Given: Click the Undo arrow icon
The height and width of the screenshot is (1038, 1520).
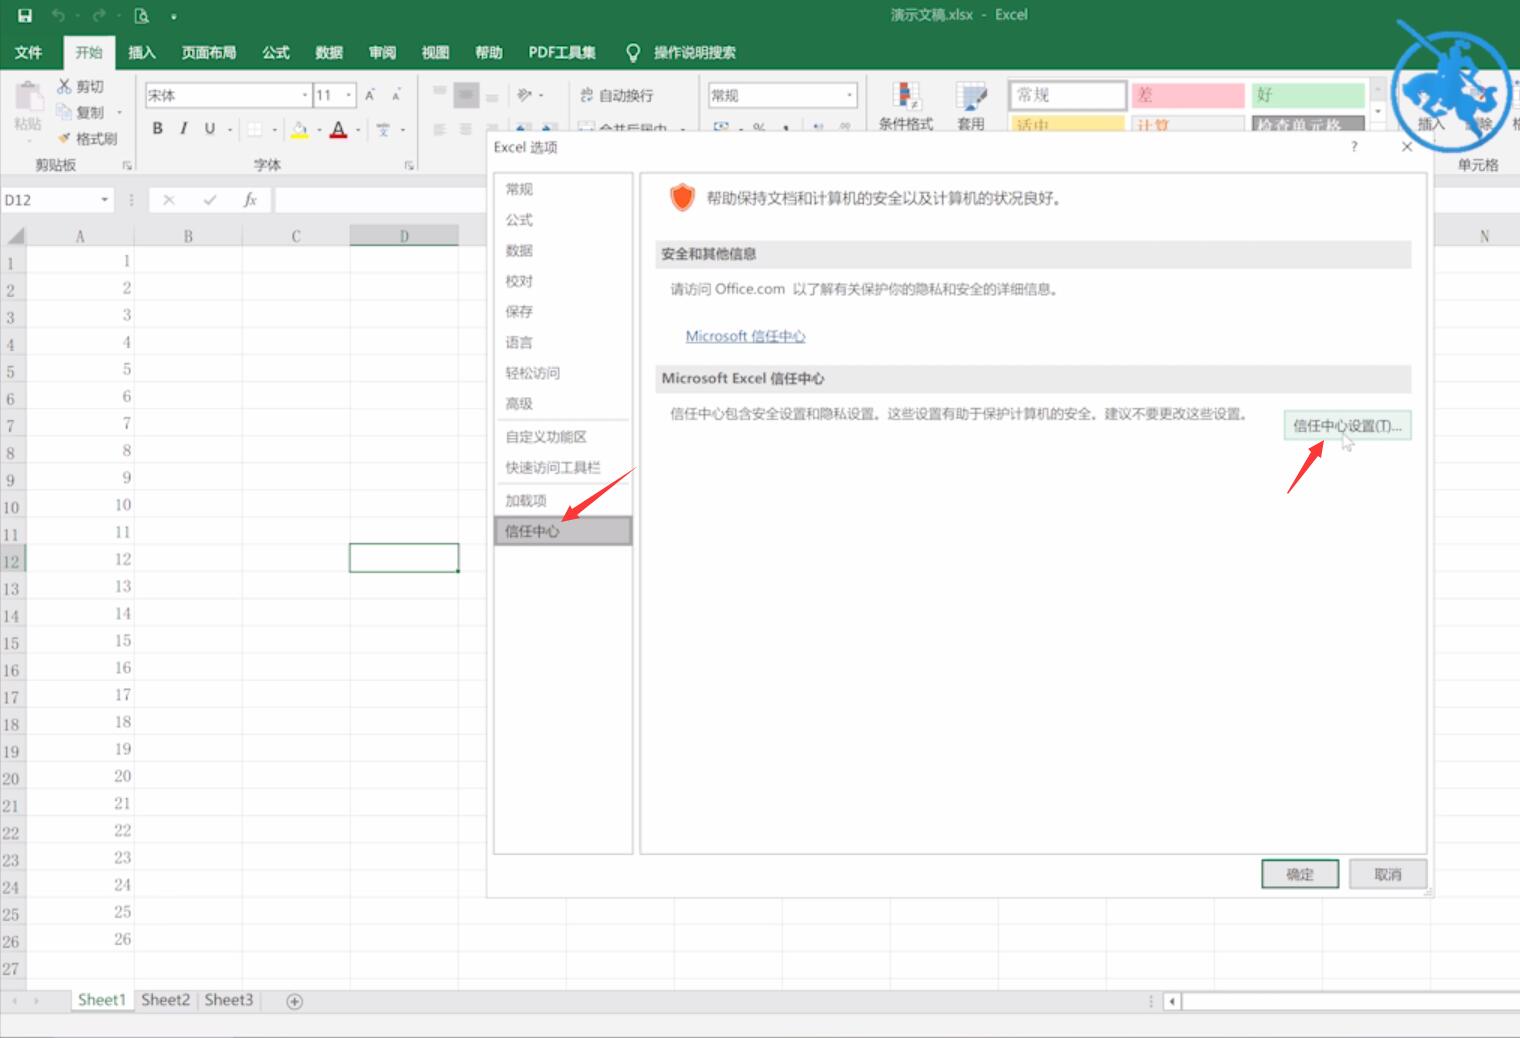Looking at the screenshot, I should (59, 15).
